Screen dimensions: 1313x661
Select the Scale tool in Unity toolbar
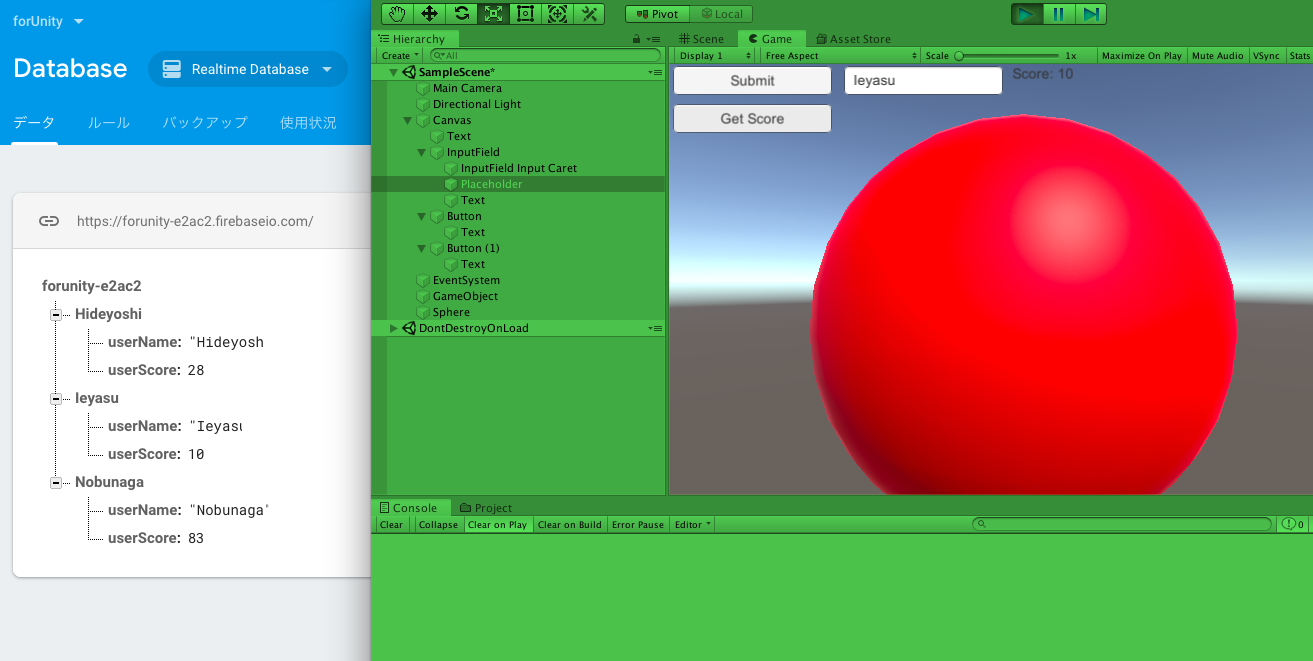point(493,13)
